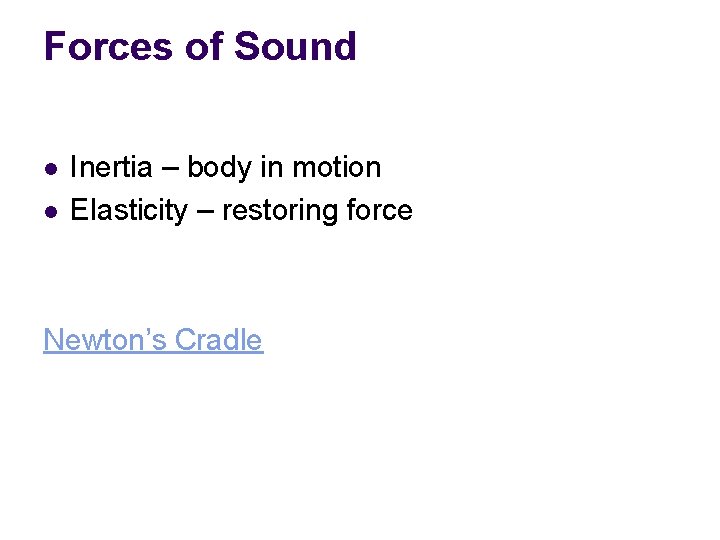Select the bullet dot before Elasticity
Image resolution: width=720 pixels, height=540 pixels.
[51, 212]
